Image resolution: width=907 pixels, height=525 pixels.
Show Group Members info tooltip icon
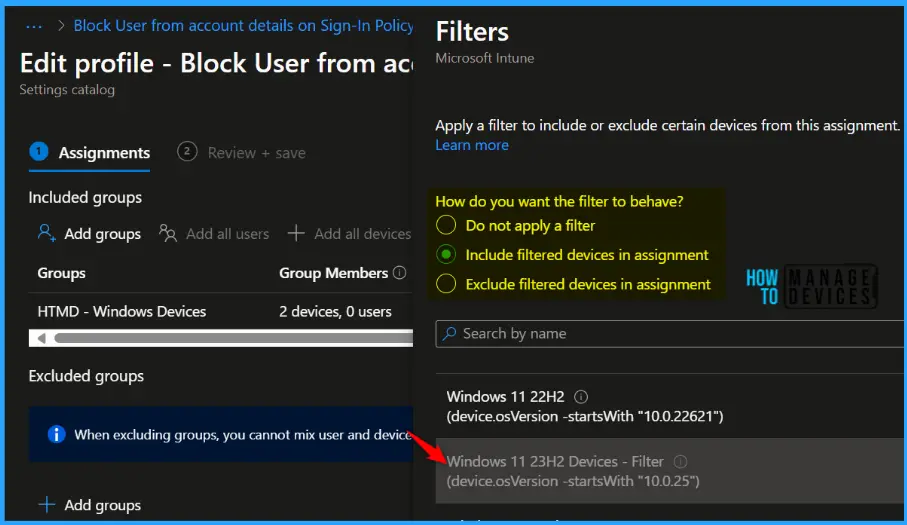[x=400, y=273]
